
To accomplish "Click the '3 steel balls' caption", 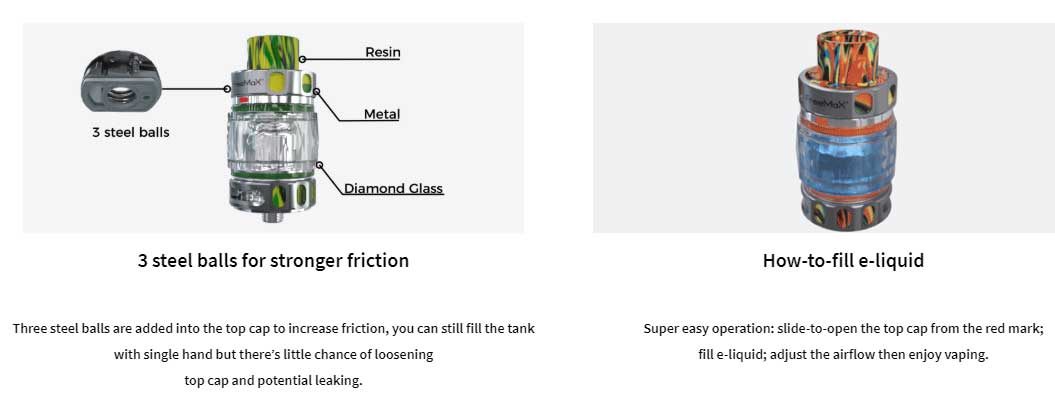I will click(131, 133).
